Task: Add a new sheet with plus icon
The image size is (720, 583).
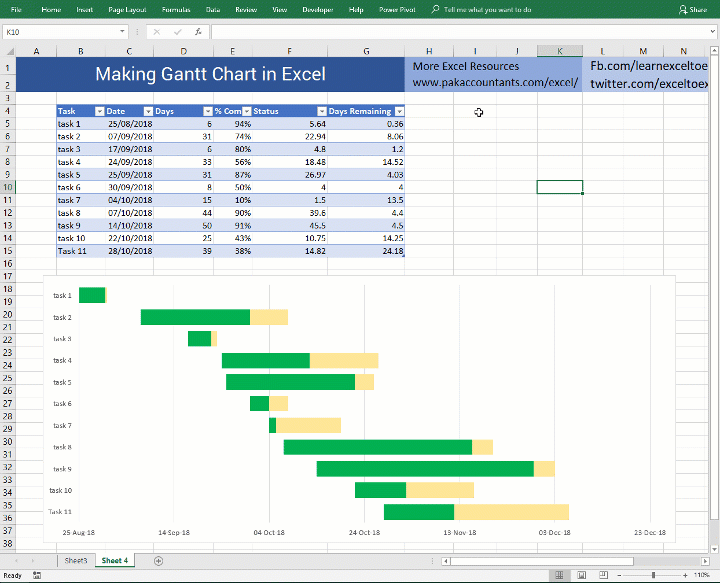Action: [x=158, y=561]
